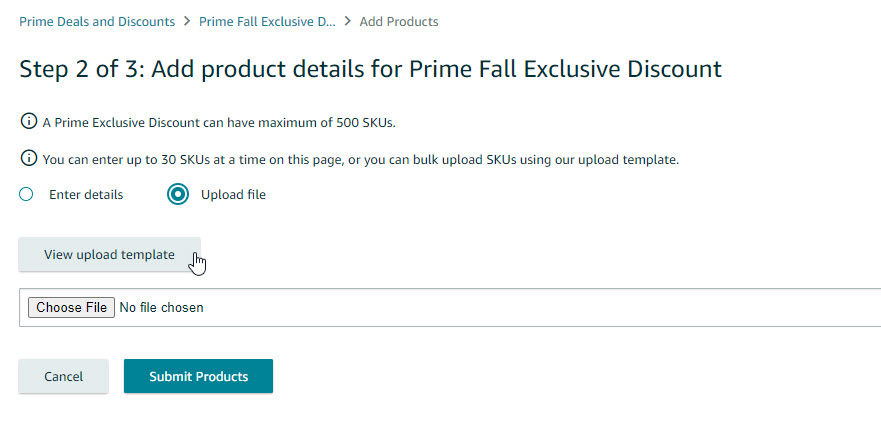Cancel adding products
The width and height of the screenshot is (881, 445).
tap(63, 376)
